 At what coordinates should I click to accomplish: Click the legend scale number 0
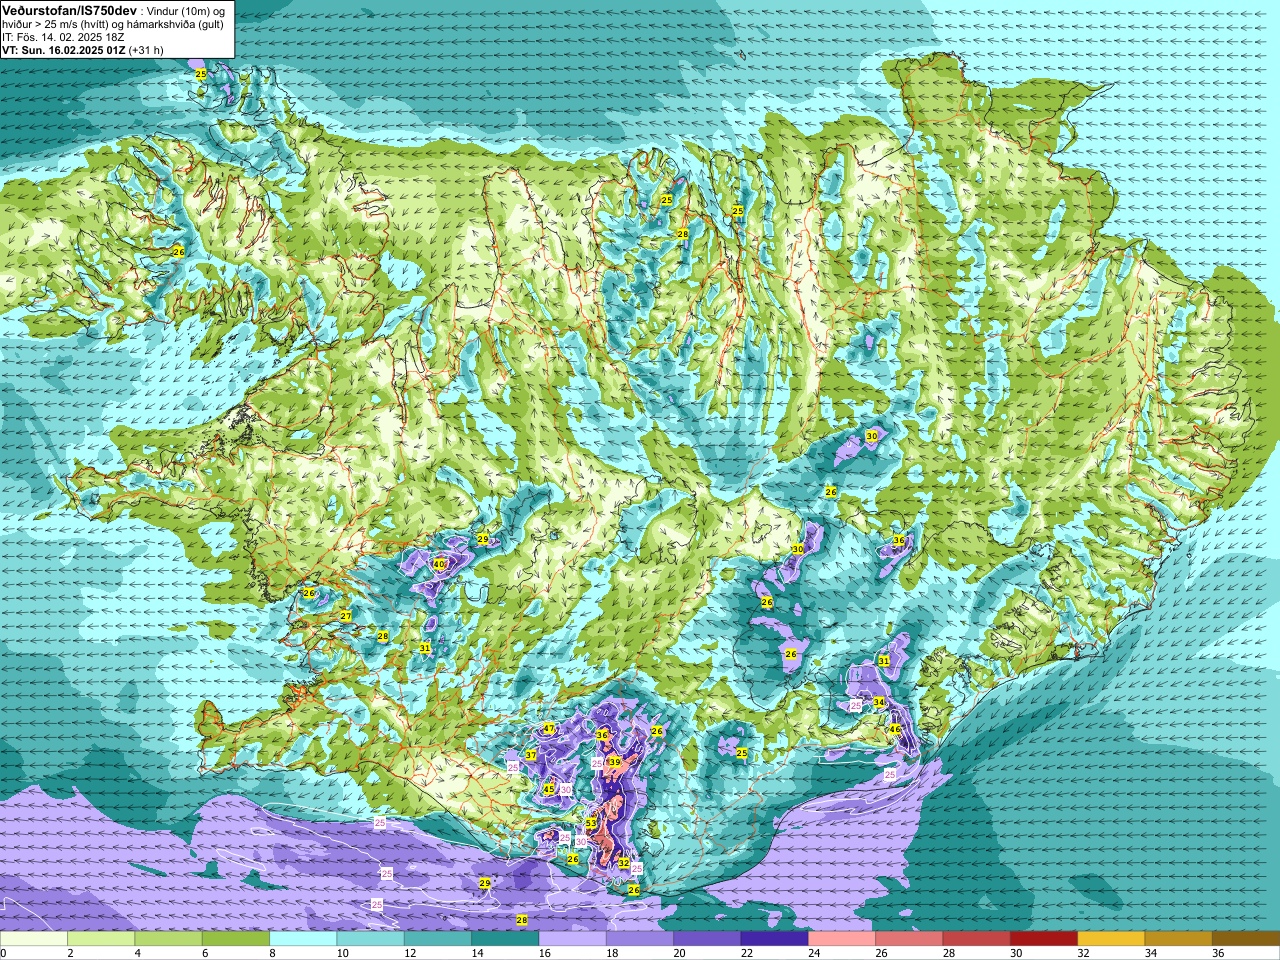[x=3, y=953]
